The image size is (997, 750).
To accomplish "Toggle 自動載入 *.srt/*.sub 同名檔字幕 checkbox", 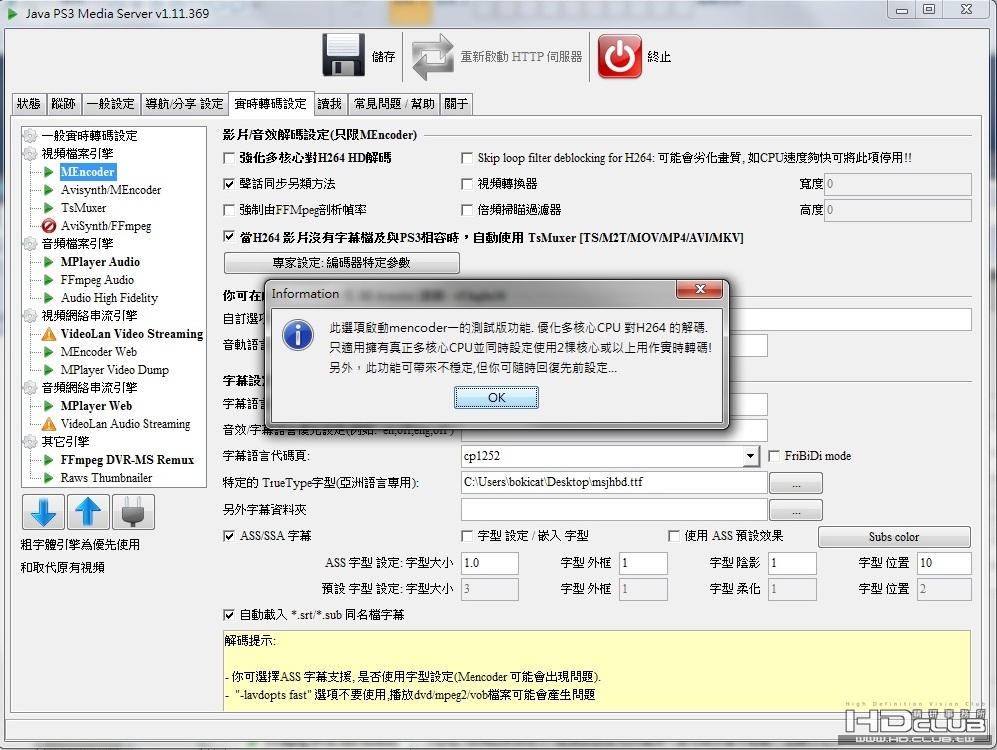I will tap(229, 615).
